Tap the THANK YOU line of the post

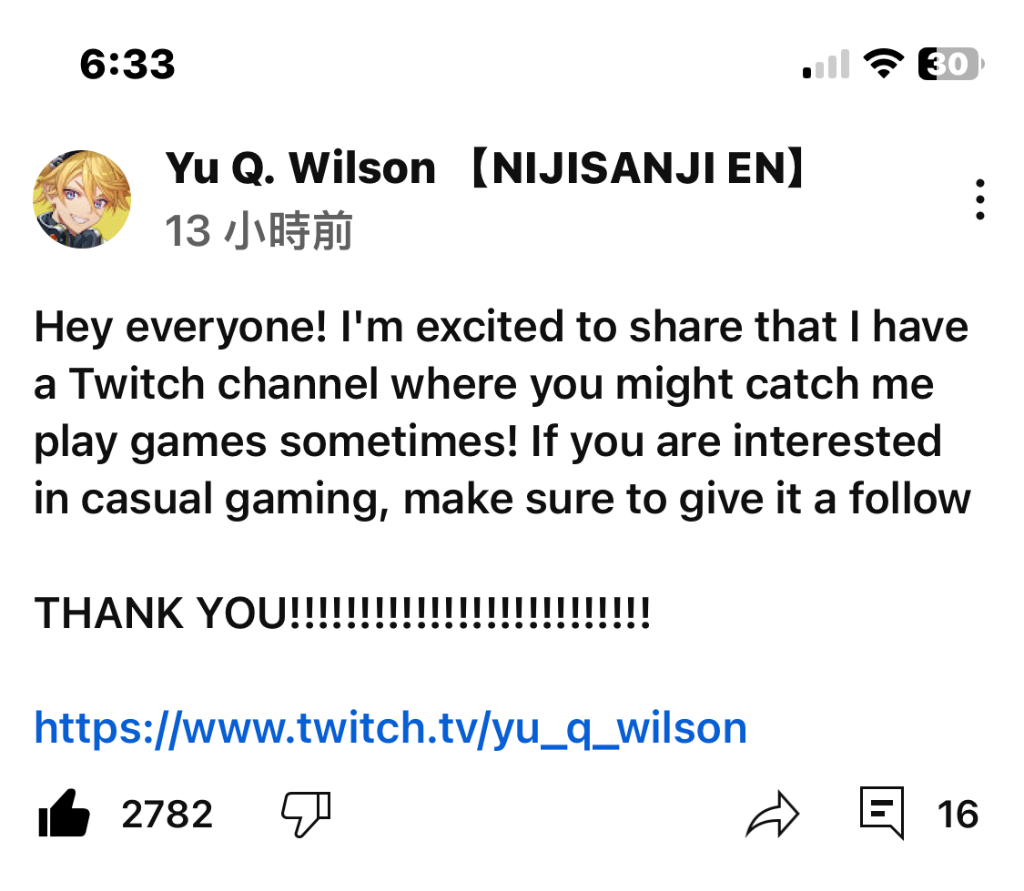342,613
